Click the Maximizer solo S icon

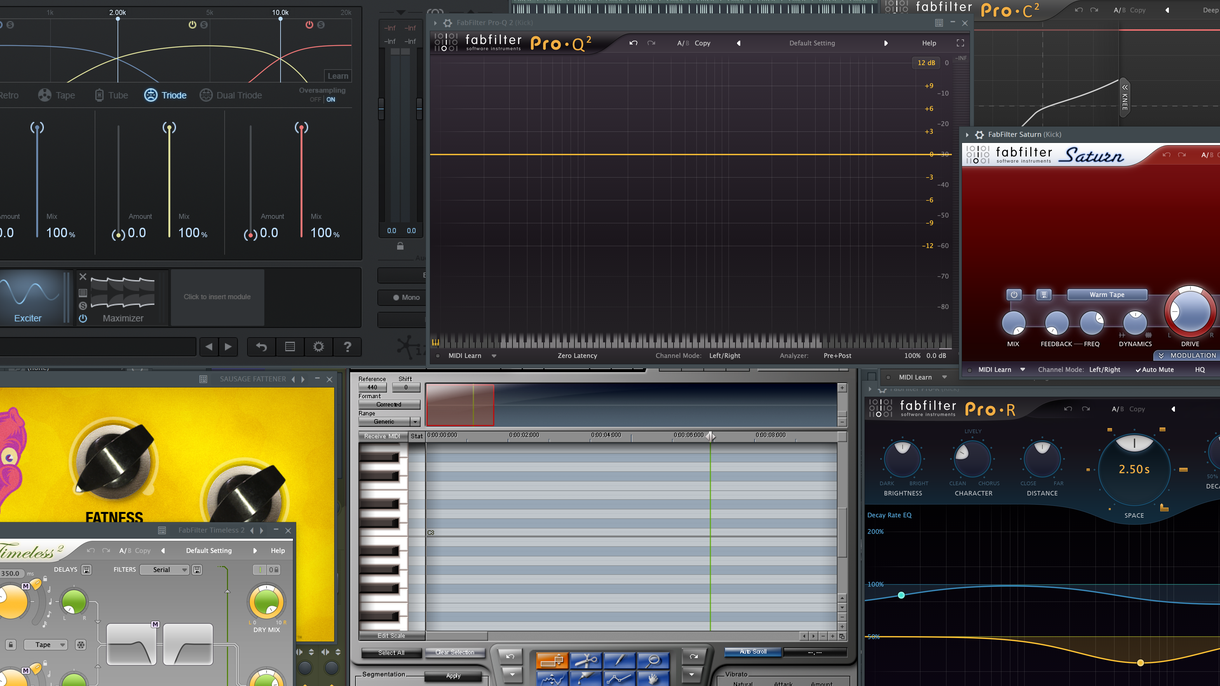pyautogui.click(x=83, y=306)
